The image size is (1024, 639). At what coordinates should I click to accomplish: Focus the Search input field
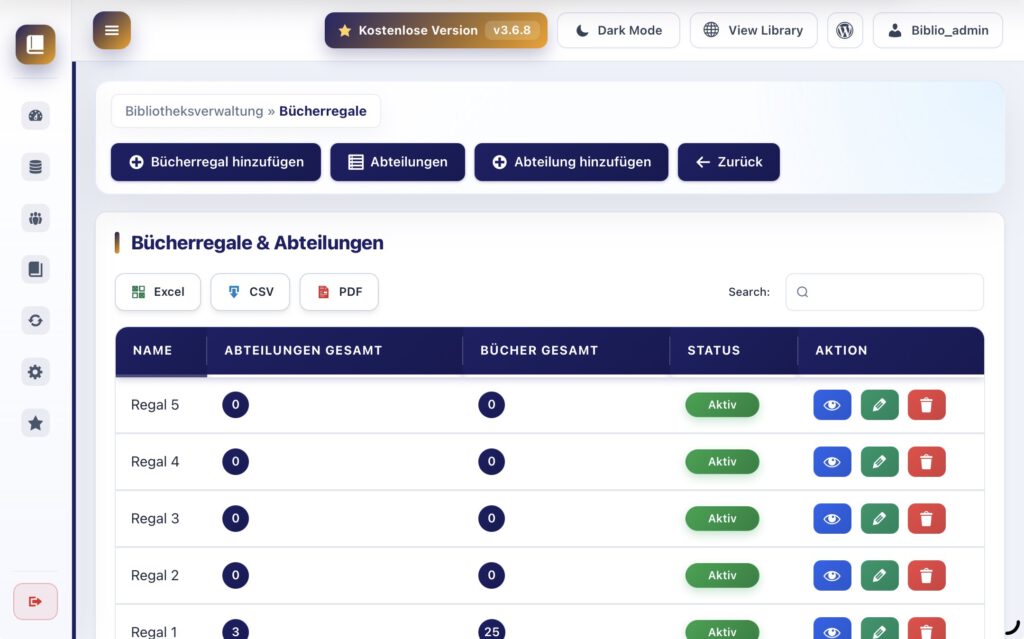pyautogui.click(x=884, y=292)
